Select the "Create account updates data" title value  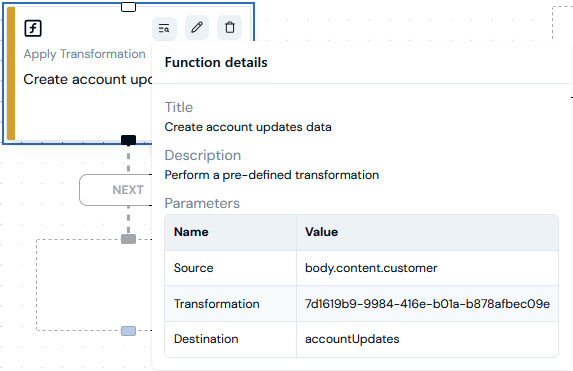click(x=248, y=127)
